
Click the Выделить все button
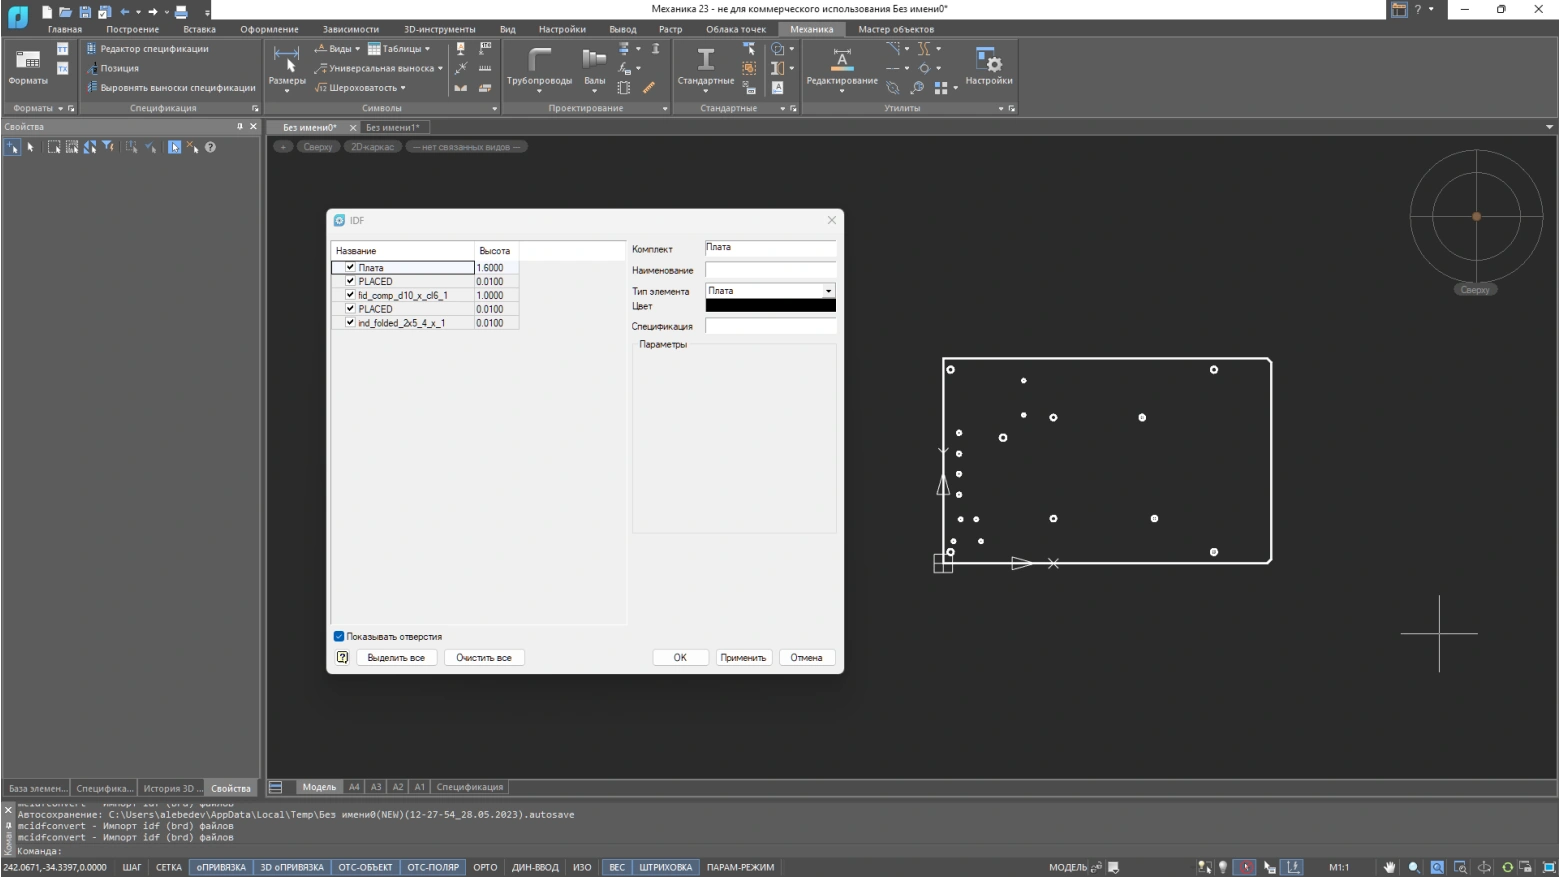pos(396,658)
